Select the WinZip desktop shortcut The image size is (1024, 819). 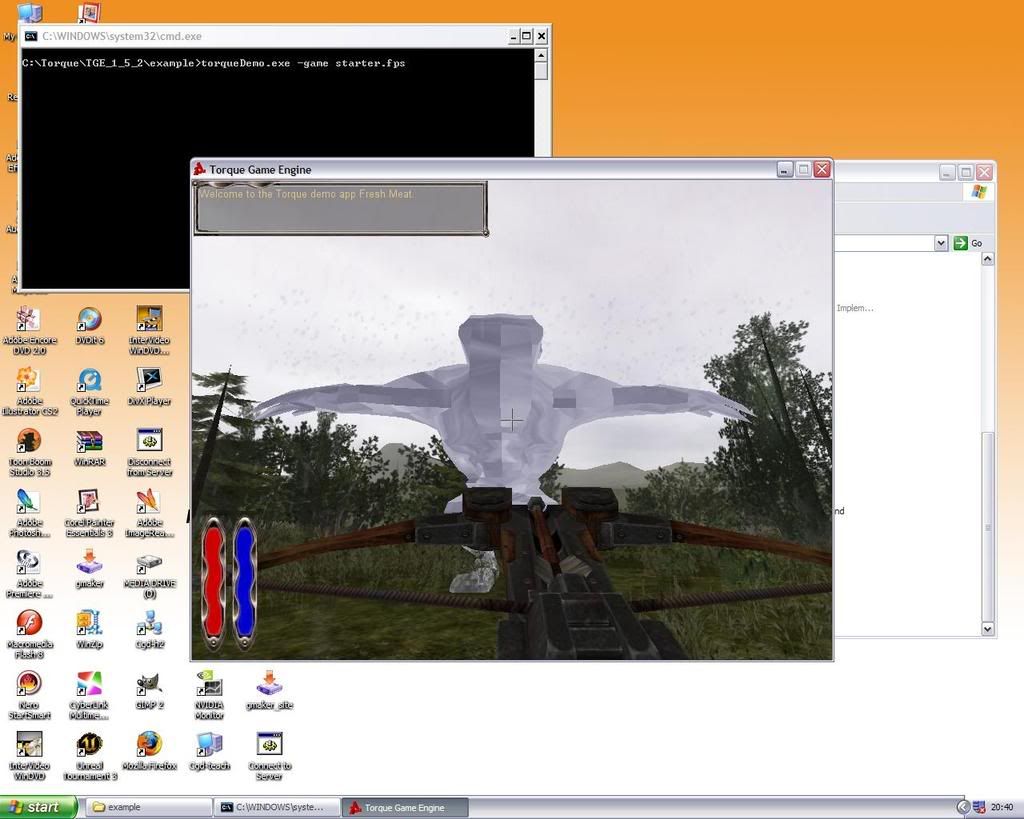pos(89,629)
